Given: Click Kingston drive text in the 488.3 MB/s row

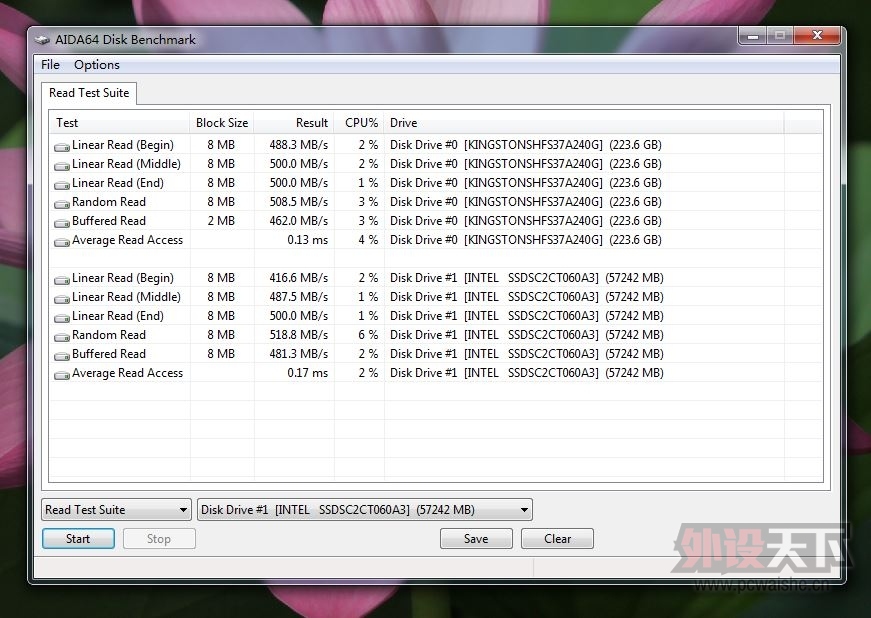Looking at the screenshot, I should click(525, 145).
